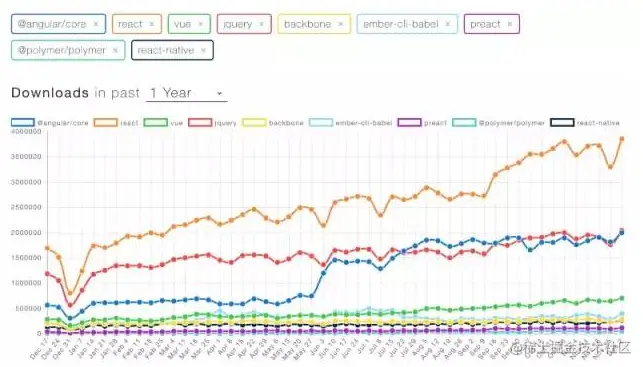
Task: Select the last react data point
Action: coord(622,139)
